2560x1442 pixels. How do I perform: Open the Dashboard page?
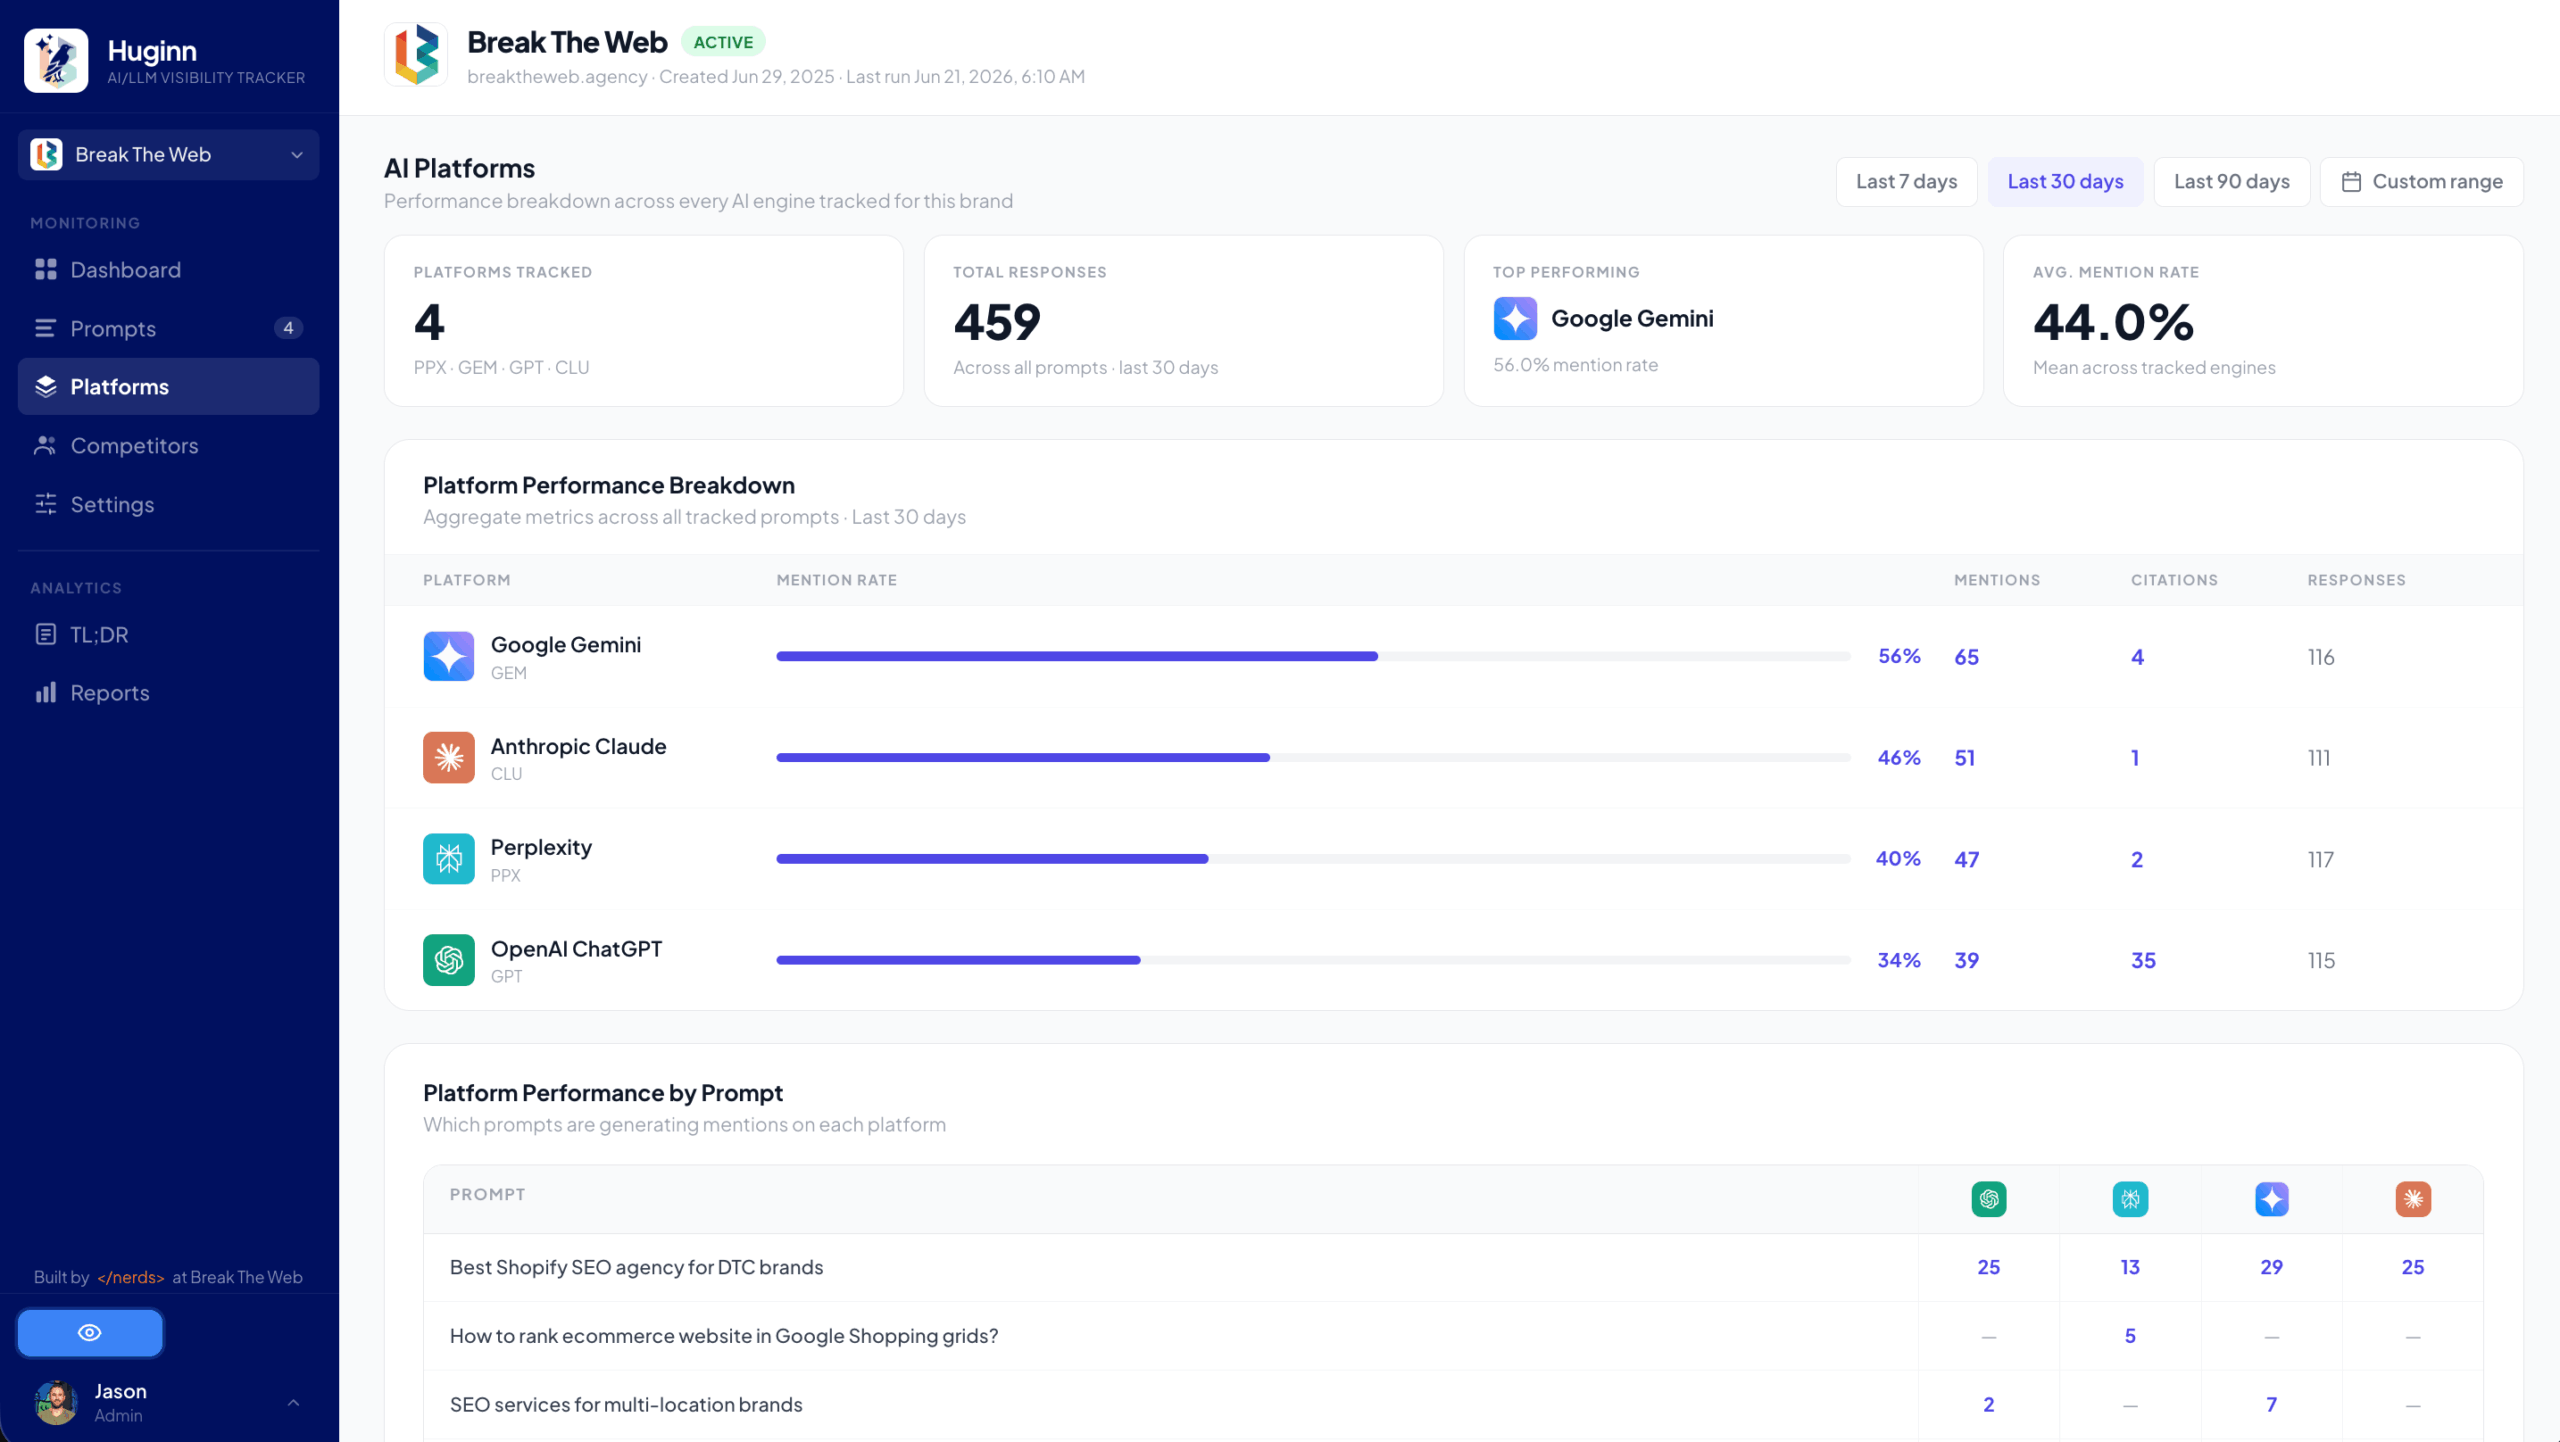pyautogui.click(x=168, y=270)
